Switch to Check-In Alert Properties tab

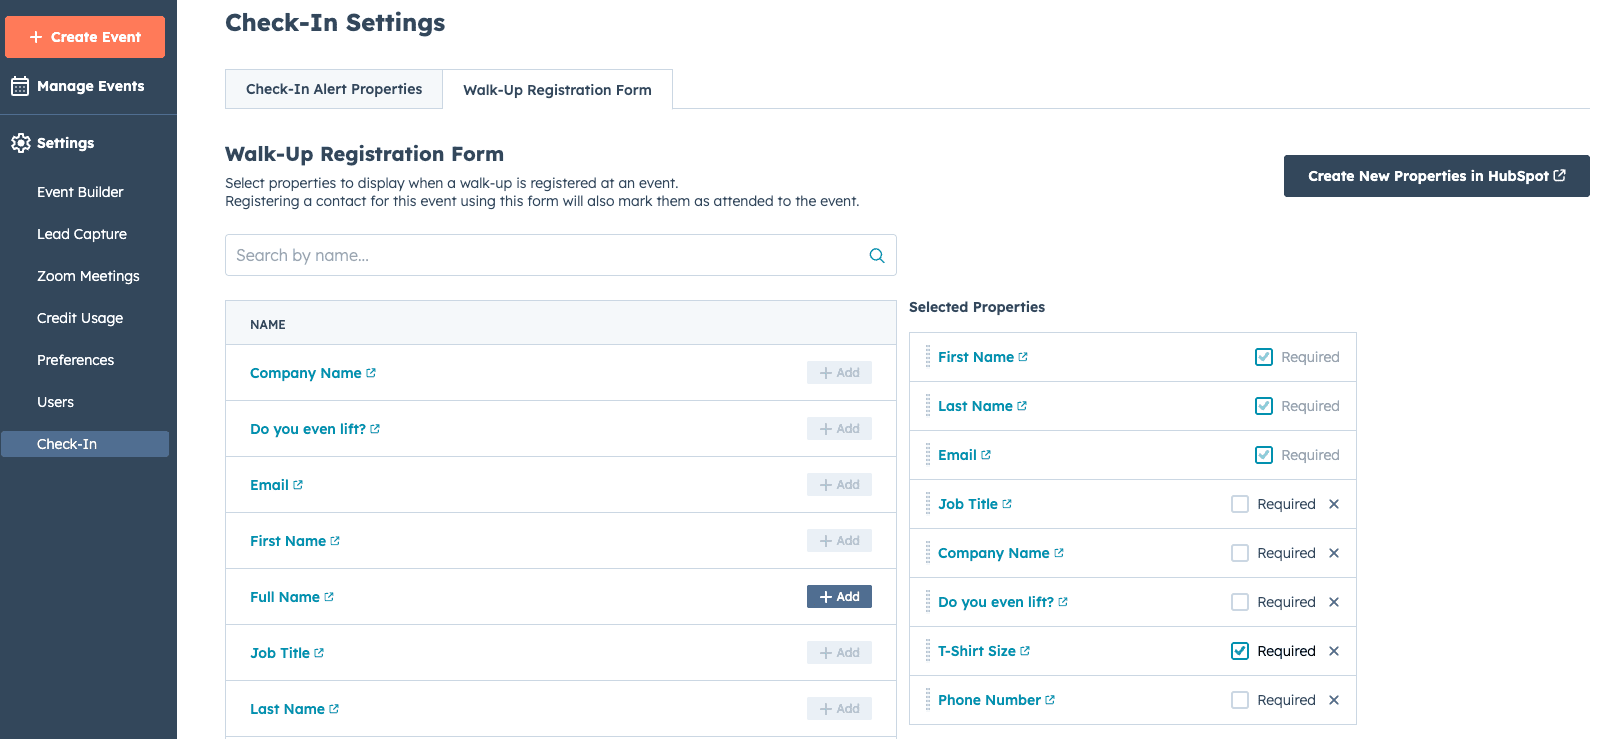334,89
